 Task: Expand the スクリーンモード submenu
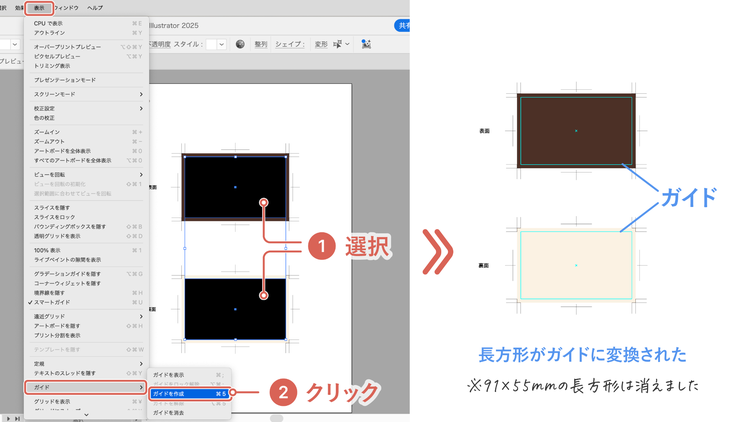tap(87, 94)
